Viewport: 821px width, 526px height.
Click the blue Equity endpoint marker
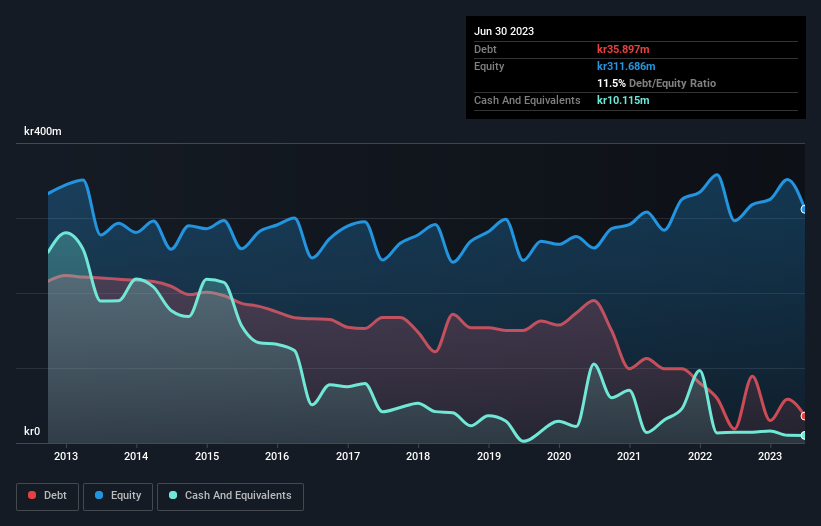pyautogui.click(x=804, y=209)
